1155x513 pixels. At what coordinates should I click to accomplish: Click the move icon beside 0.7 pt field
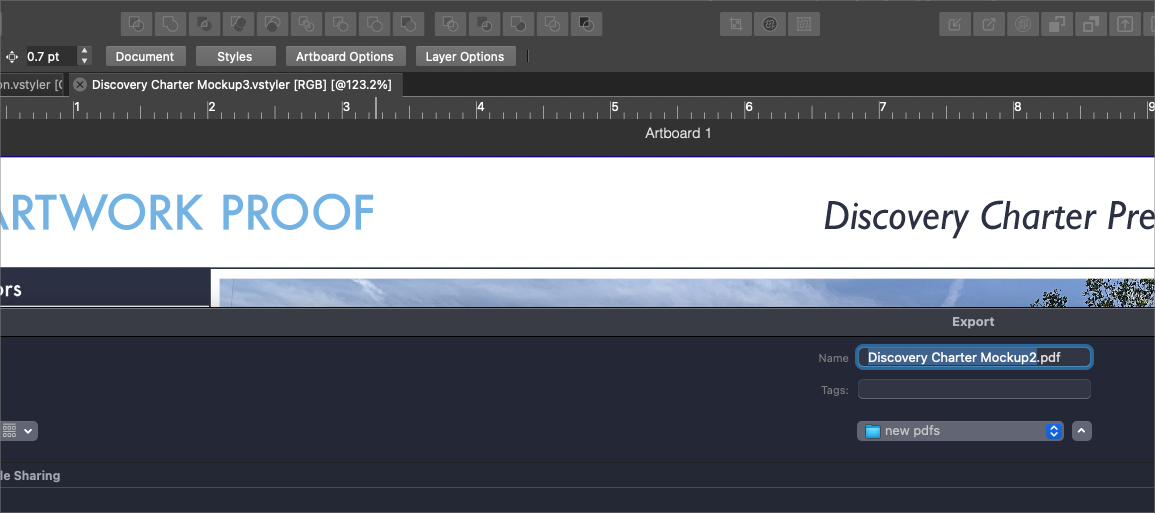tap(12, 57)
